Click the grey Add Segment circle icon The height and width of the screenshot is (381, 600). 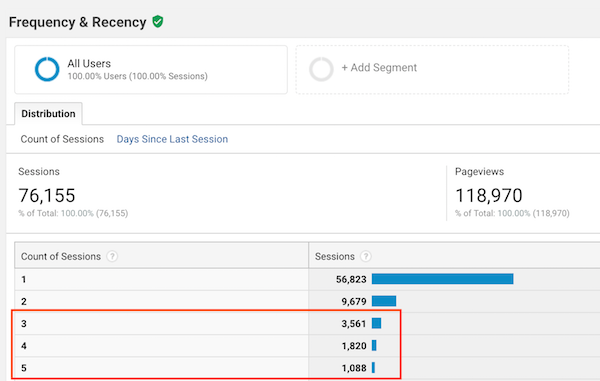[321, 69]
